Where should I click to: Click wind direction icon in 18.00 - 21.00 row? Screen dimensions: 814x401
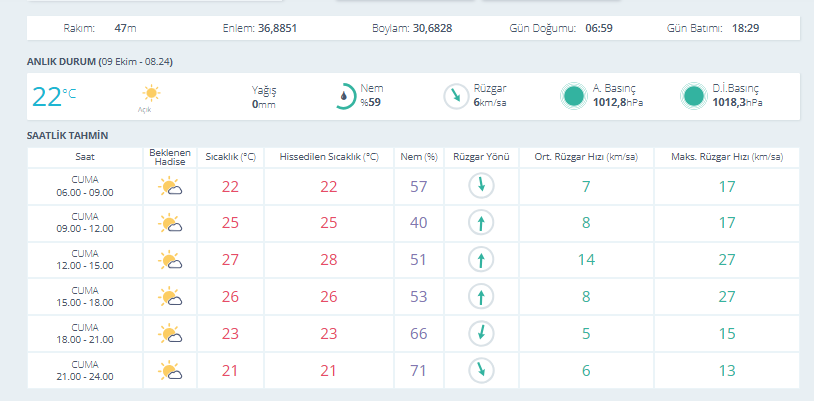coord(481,333)
